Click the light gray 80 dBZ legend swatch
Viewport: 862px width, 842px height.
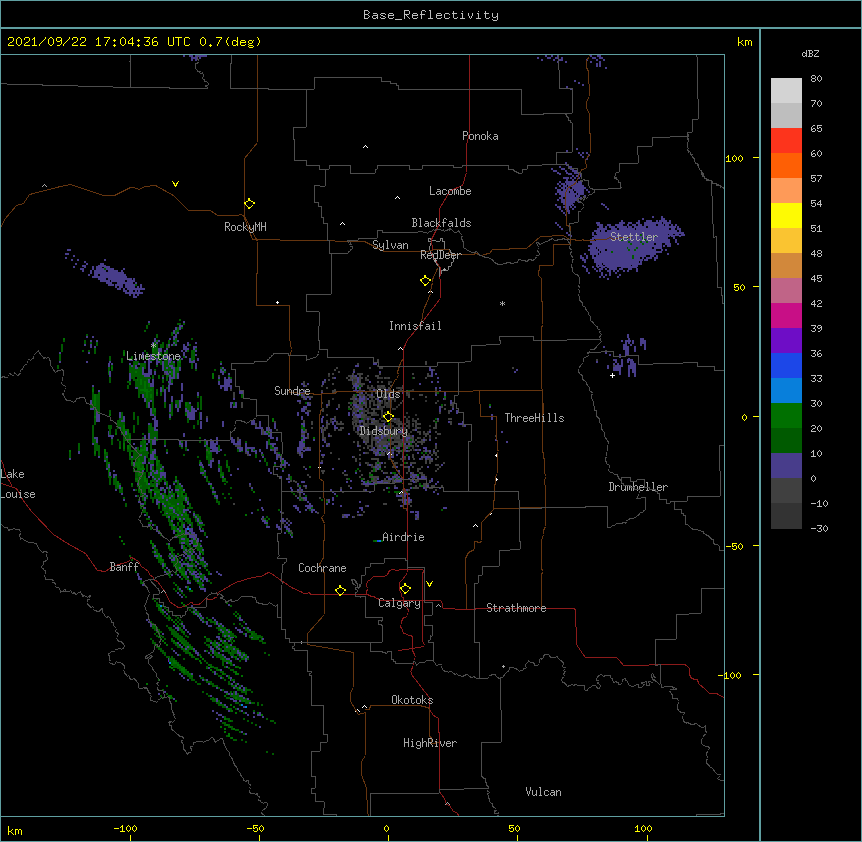click(x=786, y=91)
